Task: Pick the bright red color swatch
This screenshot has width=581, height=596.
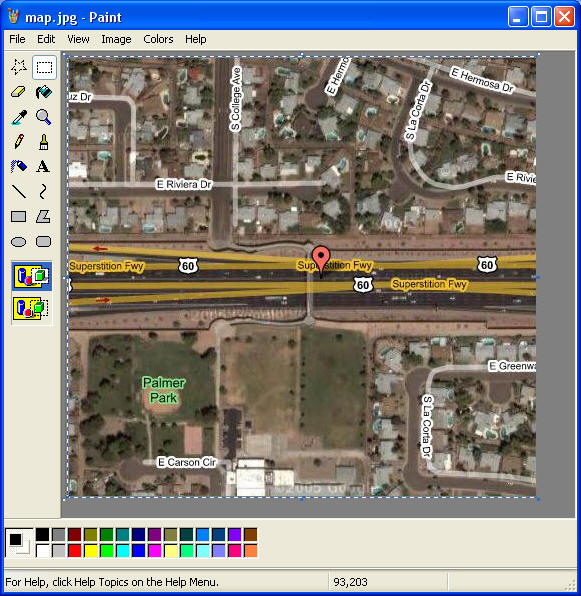Action: pos(75,551)
